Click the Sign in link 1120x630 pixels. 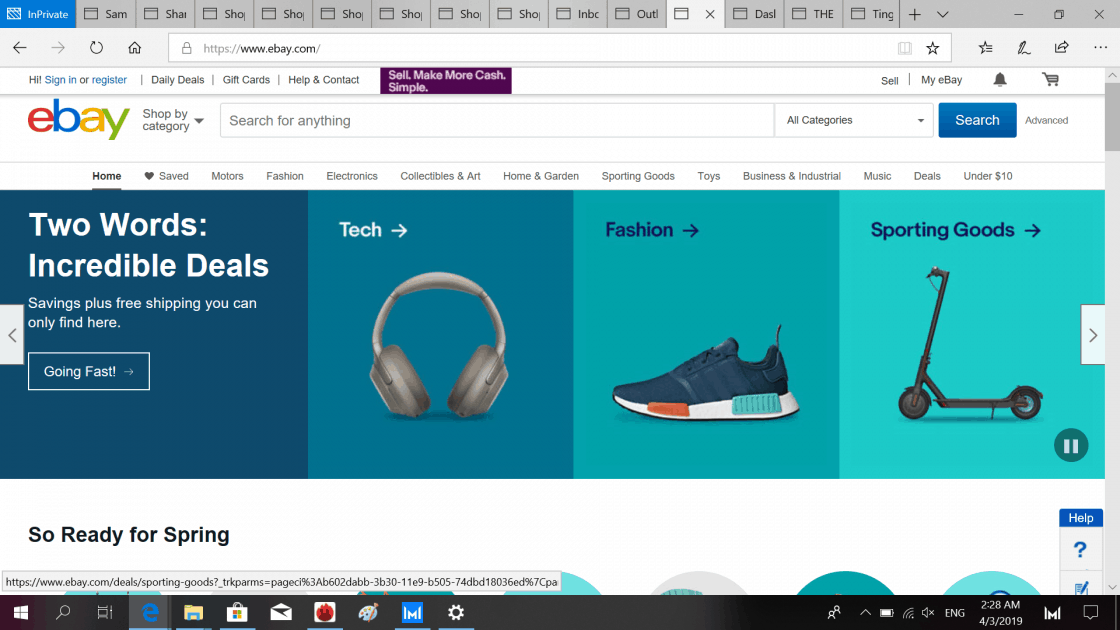[60, 79]
